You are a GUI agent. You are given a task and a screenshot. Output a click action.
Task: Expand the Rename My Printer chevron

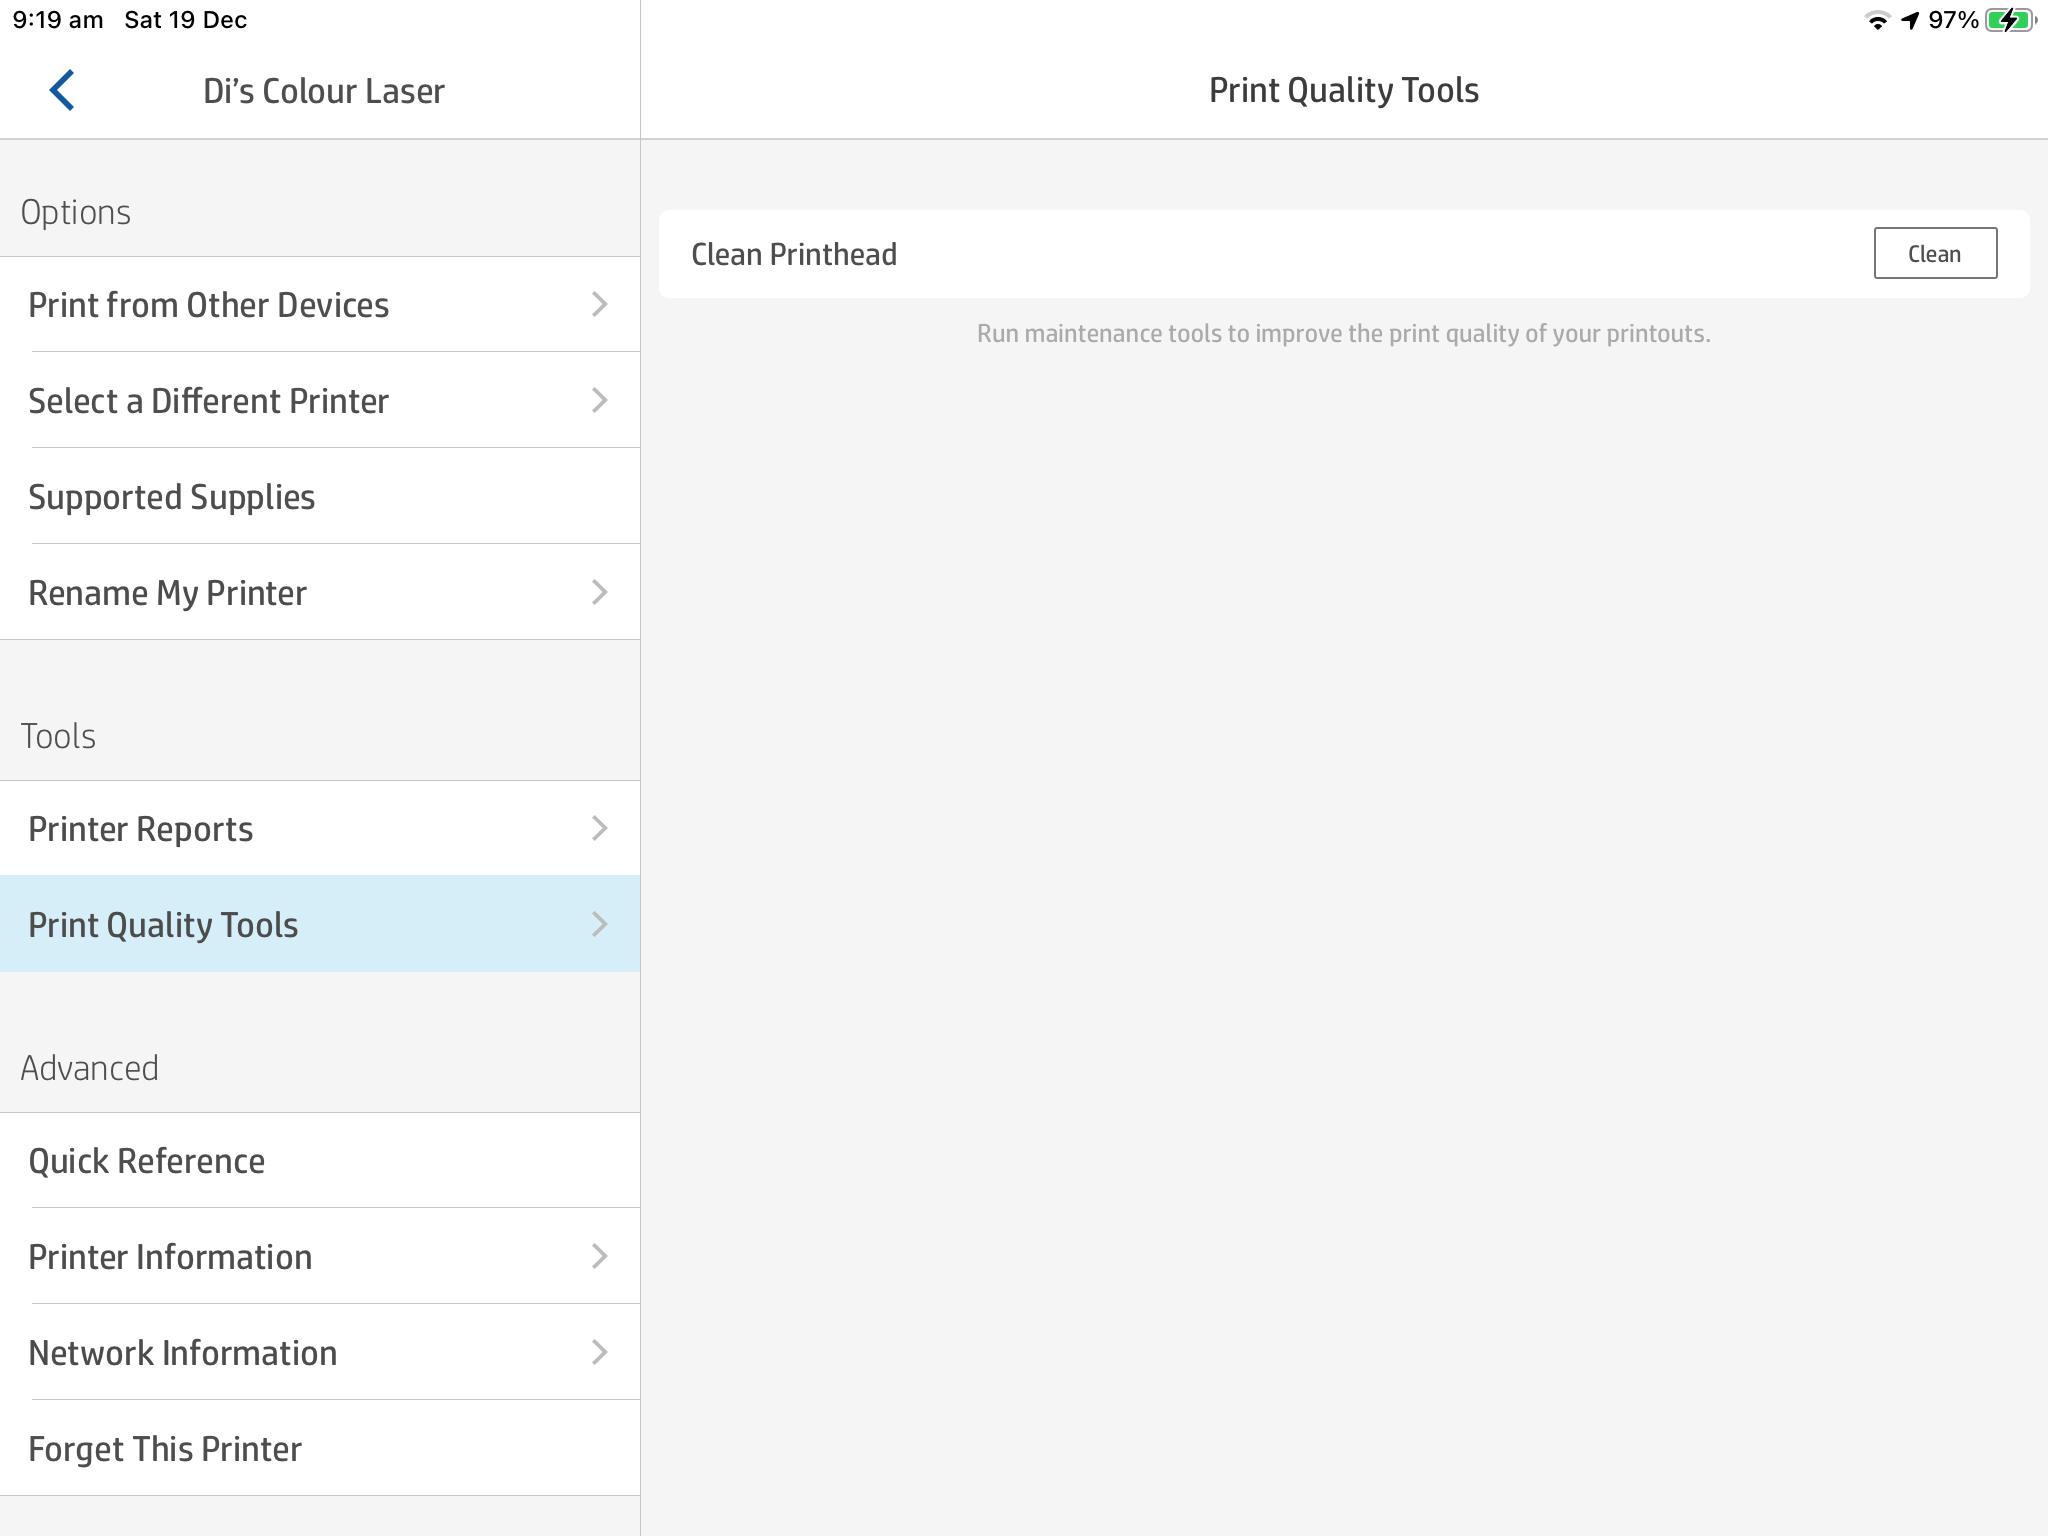tap(599, 592)
